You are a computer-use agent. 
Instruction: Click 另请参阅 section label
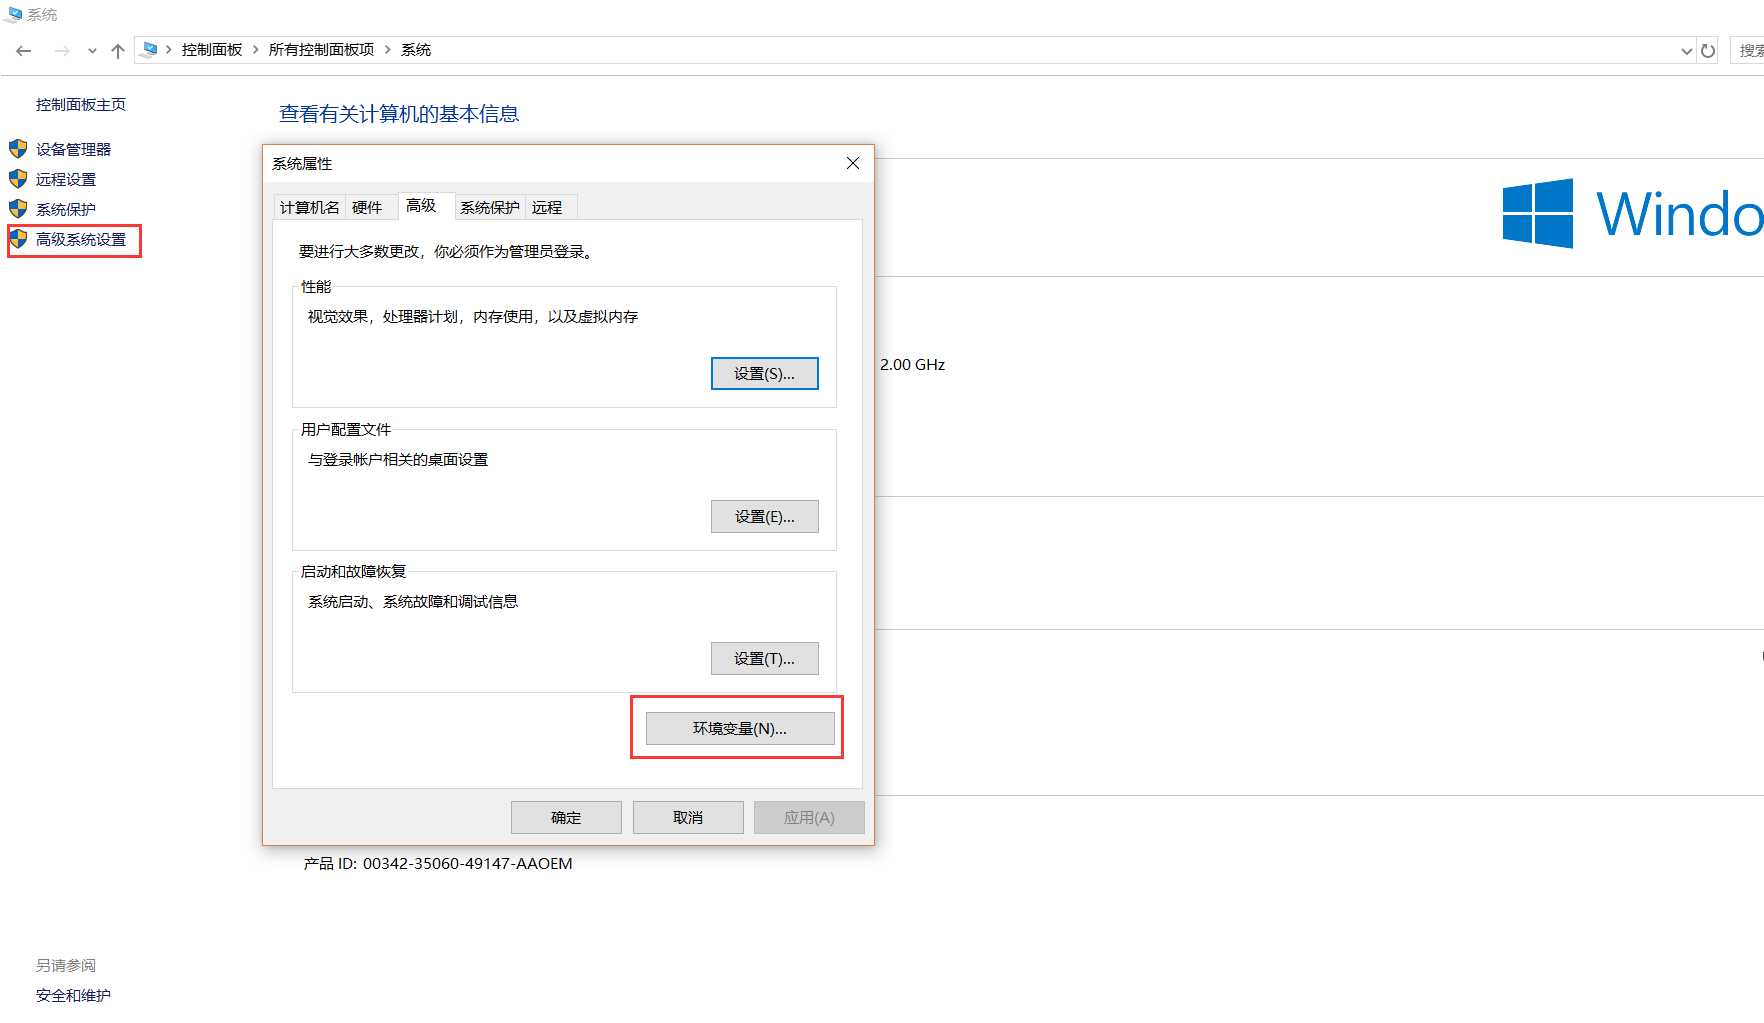tap(66, 966)
